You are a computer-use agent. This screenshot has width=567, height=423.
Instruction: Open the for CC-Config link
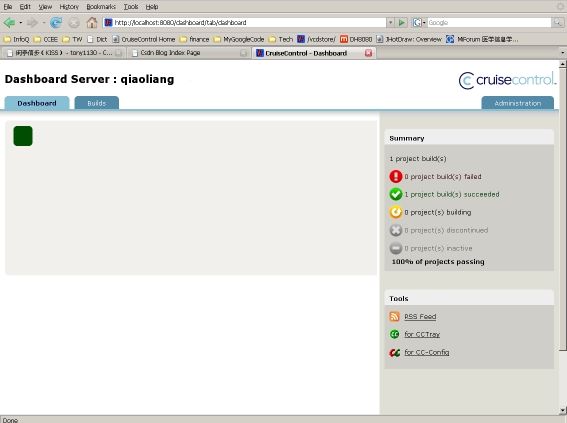point(427,352)
